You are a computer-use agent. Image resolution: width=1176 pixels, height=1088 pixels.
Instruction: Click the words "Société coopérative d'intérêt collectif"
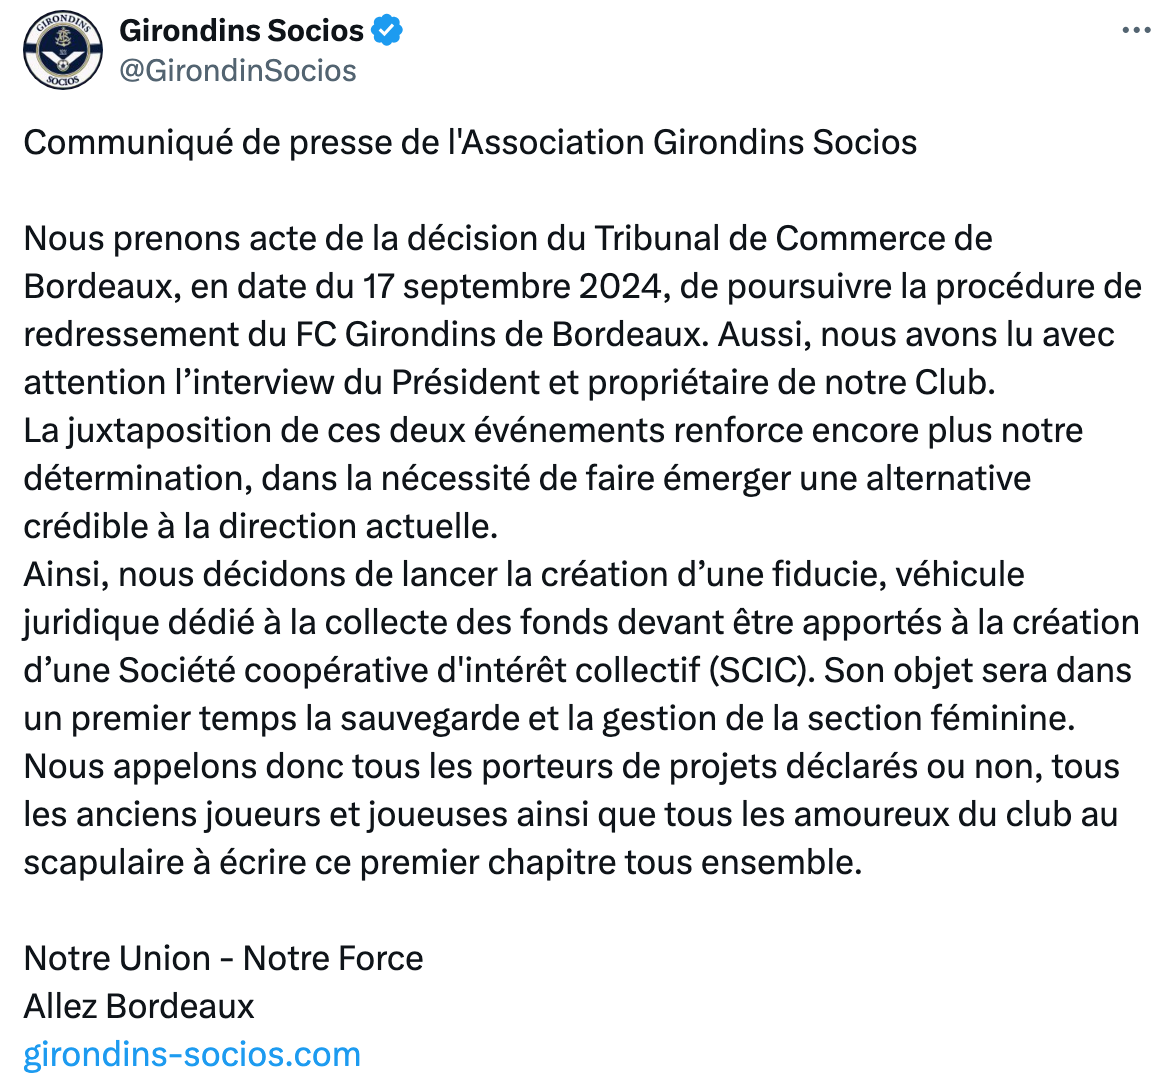tap(409, 670)
